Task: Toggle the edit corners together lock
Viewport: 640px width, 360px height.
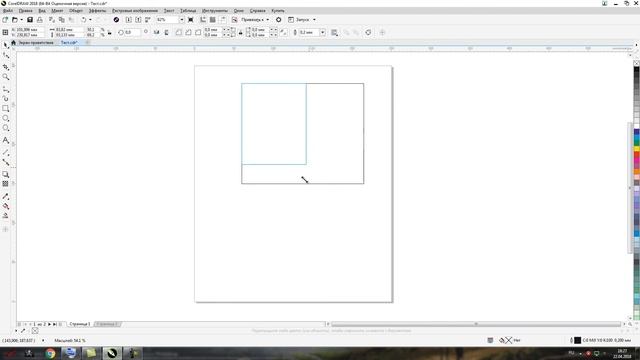Action: tap(240, 32)
